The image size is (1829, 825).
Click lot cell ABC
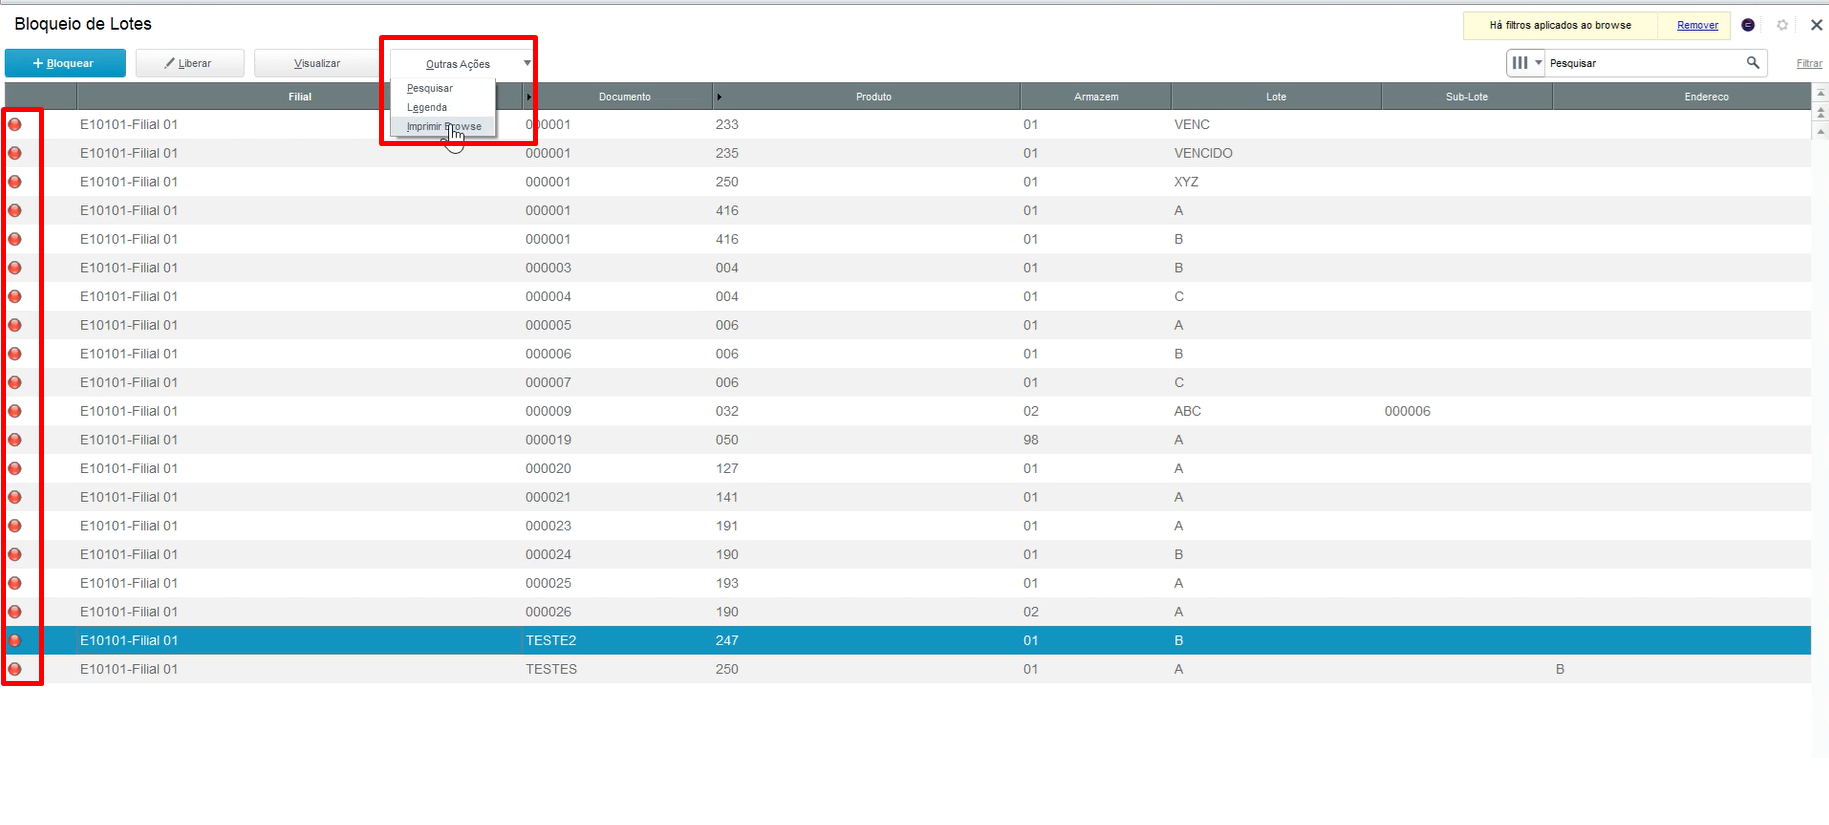pos(1187,411)
